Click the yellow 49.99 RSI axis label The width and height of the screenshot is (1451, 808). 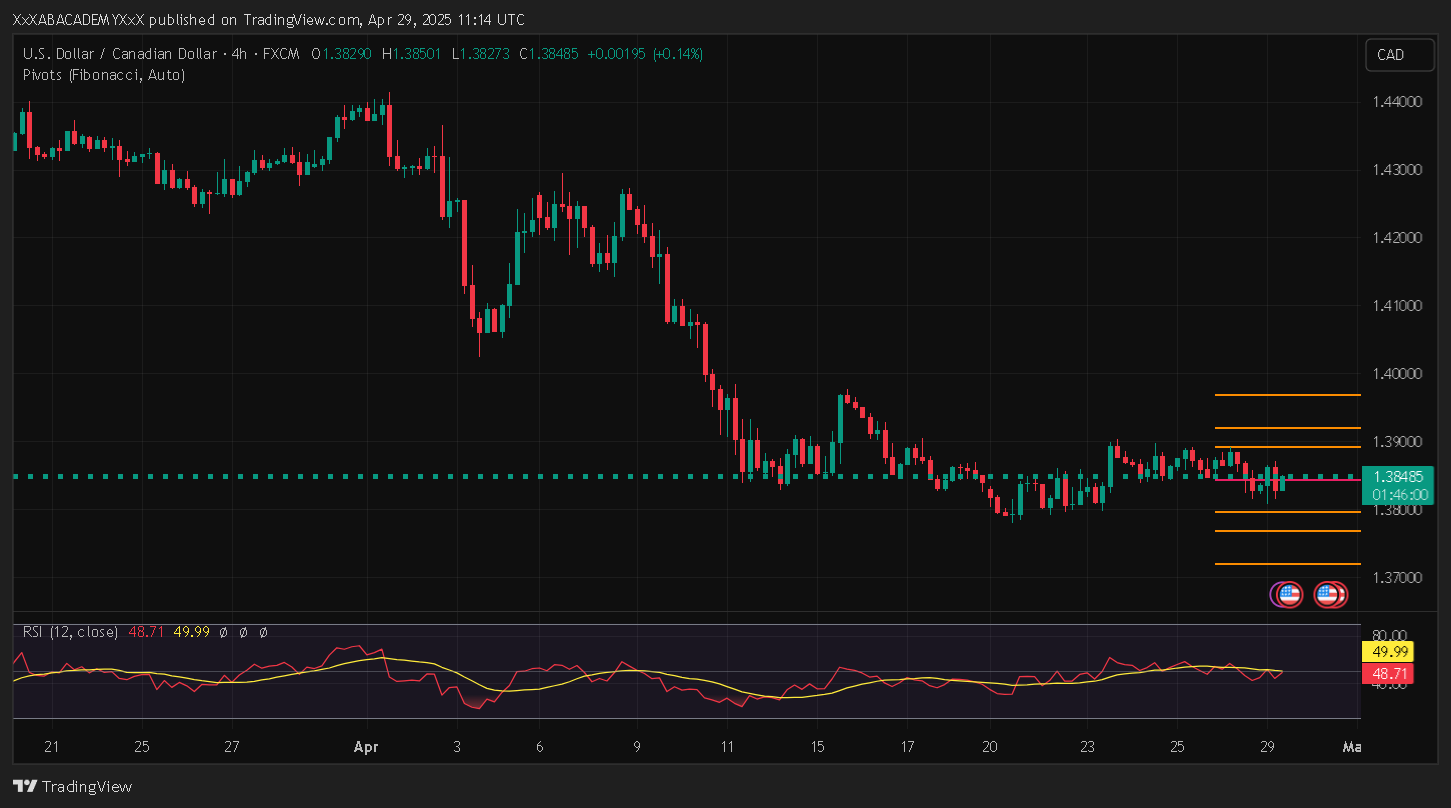coord(1385,652)
